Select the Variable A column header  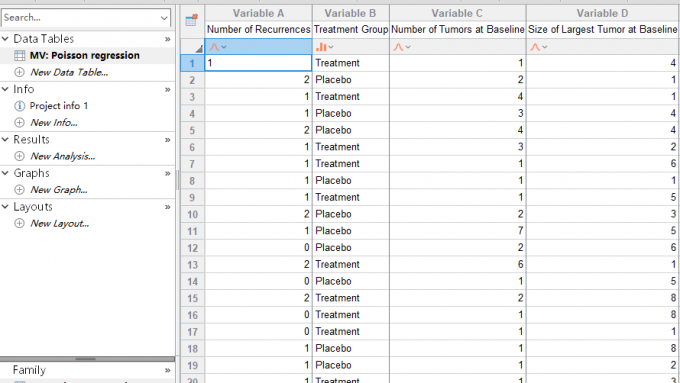coord(258,13)
